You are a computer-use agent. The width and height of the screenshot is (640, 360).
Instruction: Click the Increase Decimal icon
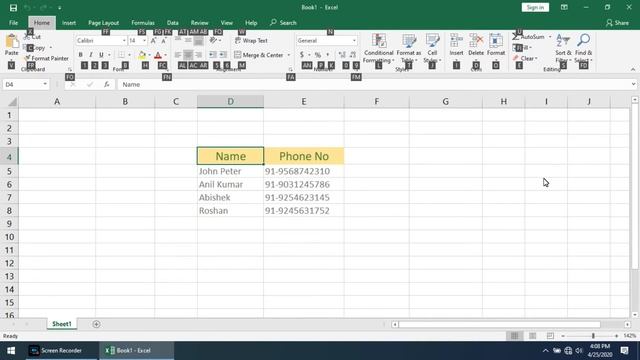[342, 55]
